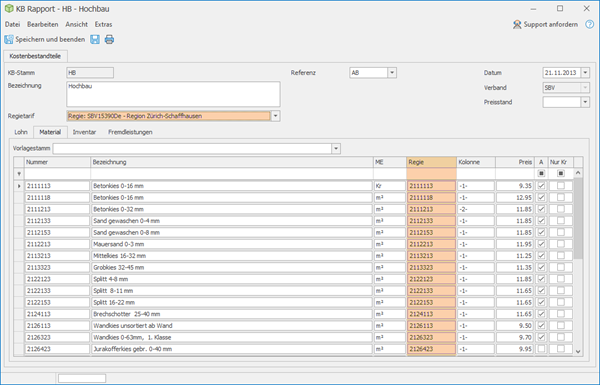This screenshot has width=600, height=385.
Task: Open the Ansicht menu
Action: [77, 24]
